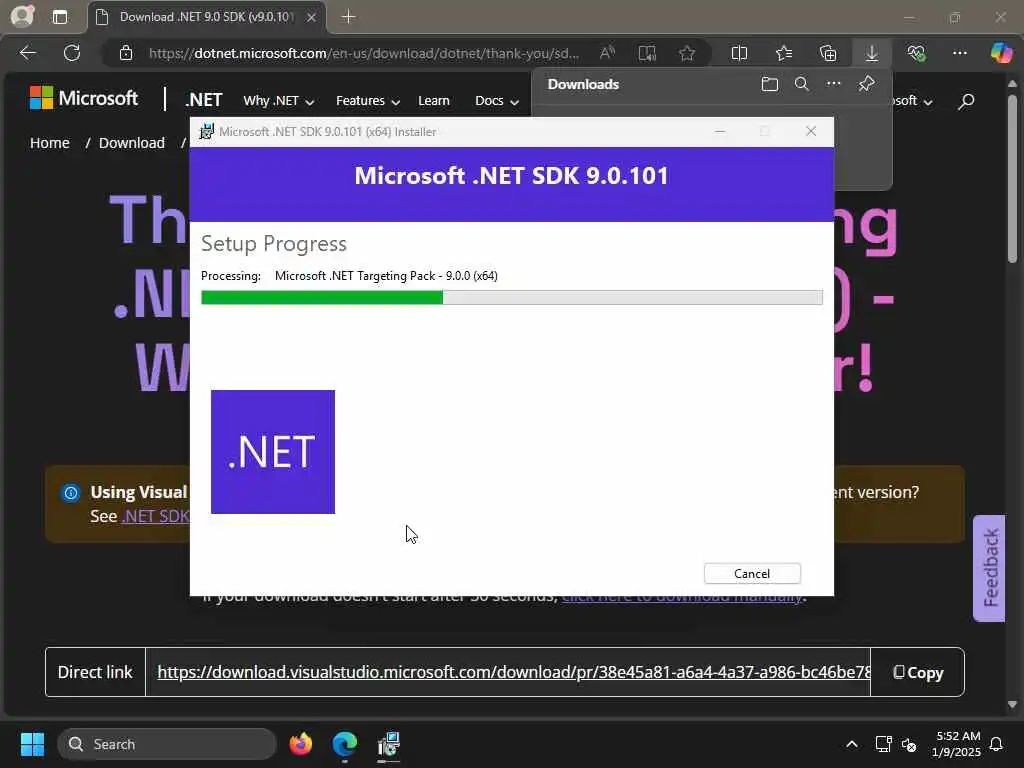Copy the direct link

(918, 672)
